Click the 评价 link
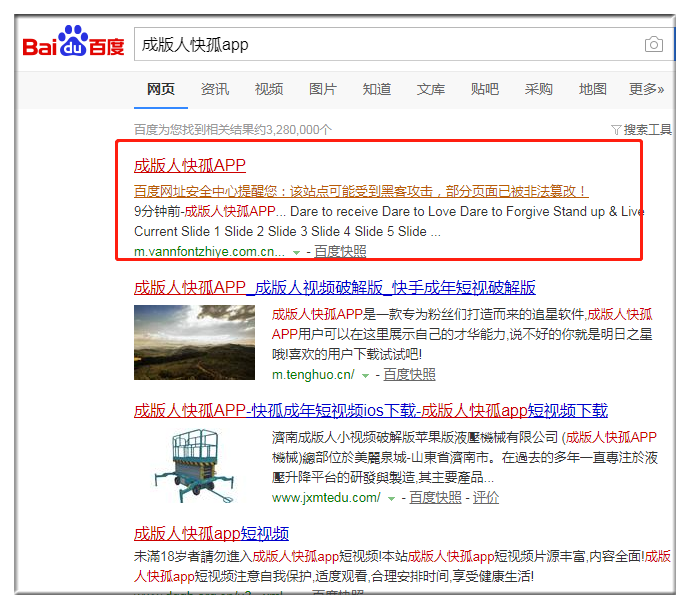The image size is (690, 609). pyautogui.click(x=486, y=498)
